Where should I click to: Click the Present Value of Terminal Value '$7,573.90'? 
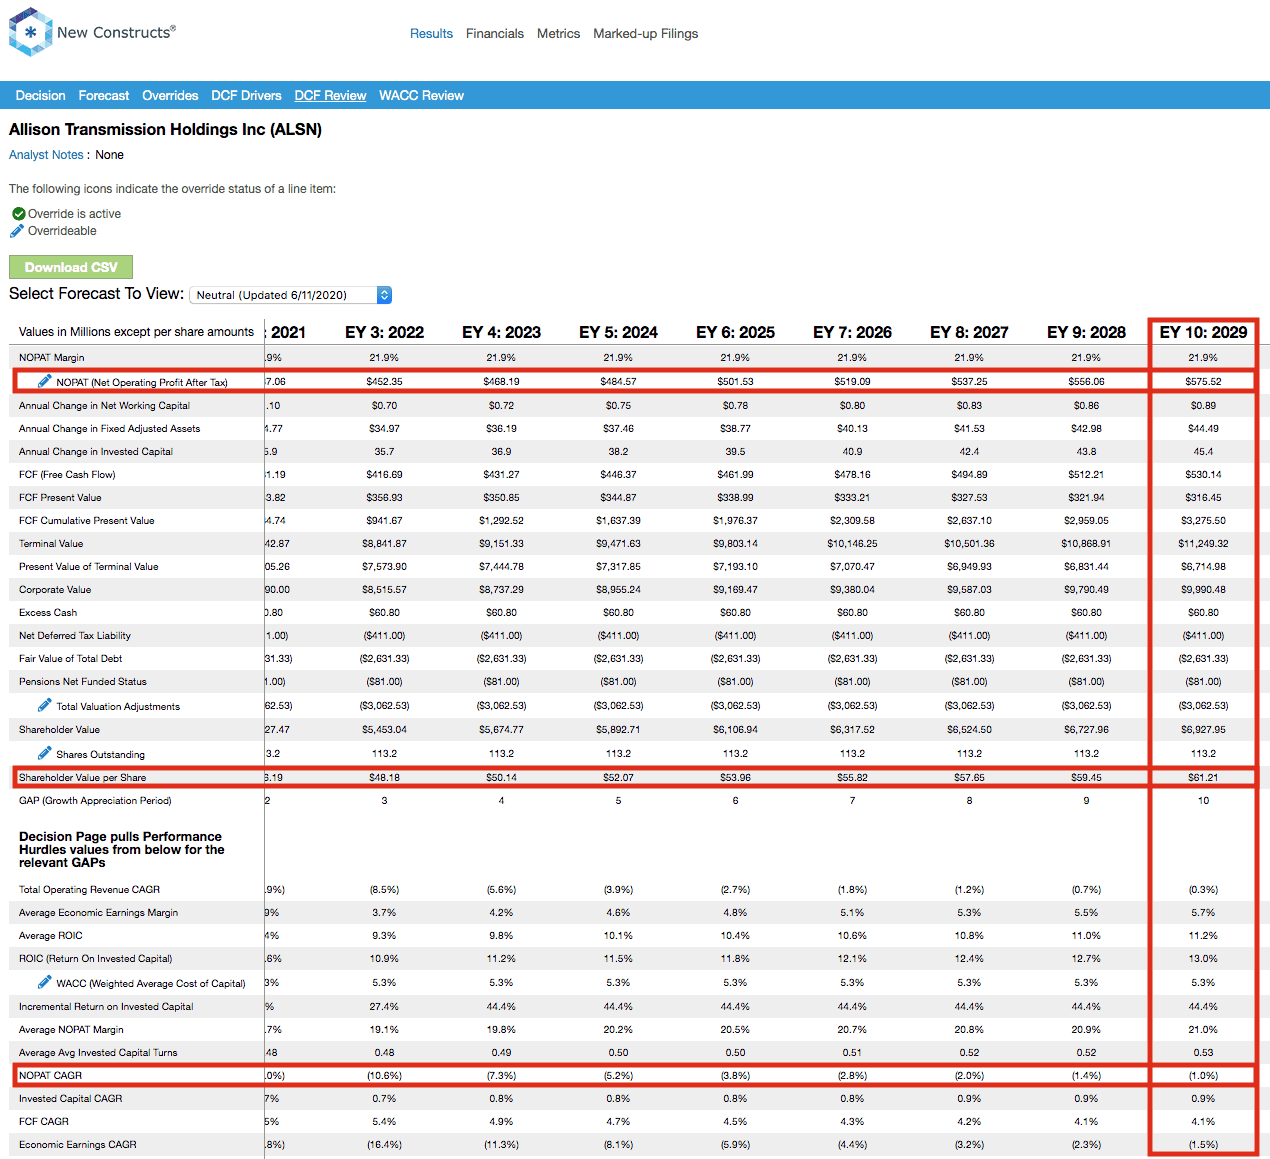tap(384, 567)
